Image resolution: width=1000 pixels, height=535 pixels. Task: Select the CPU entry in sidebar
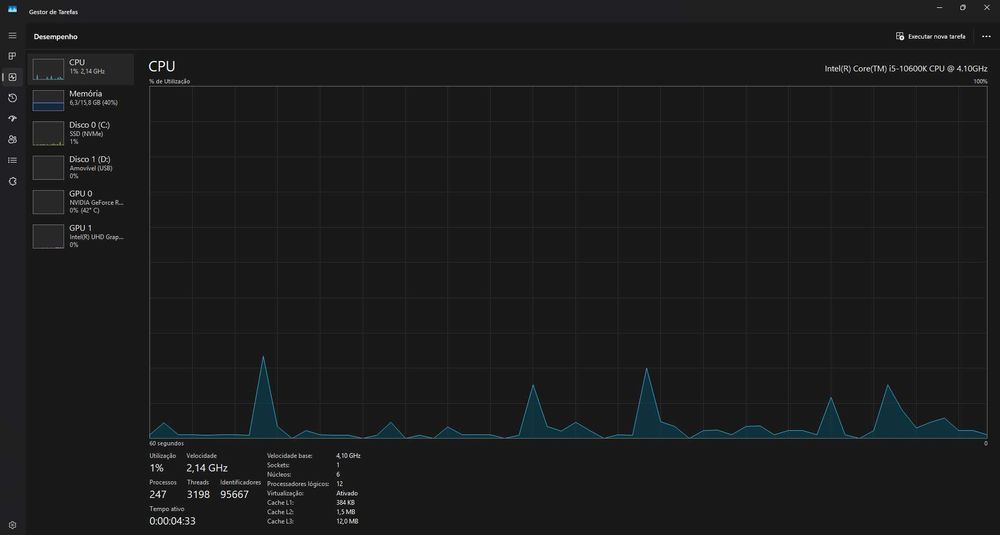pyautogui.click(x=80, y=69)
